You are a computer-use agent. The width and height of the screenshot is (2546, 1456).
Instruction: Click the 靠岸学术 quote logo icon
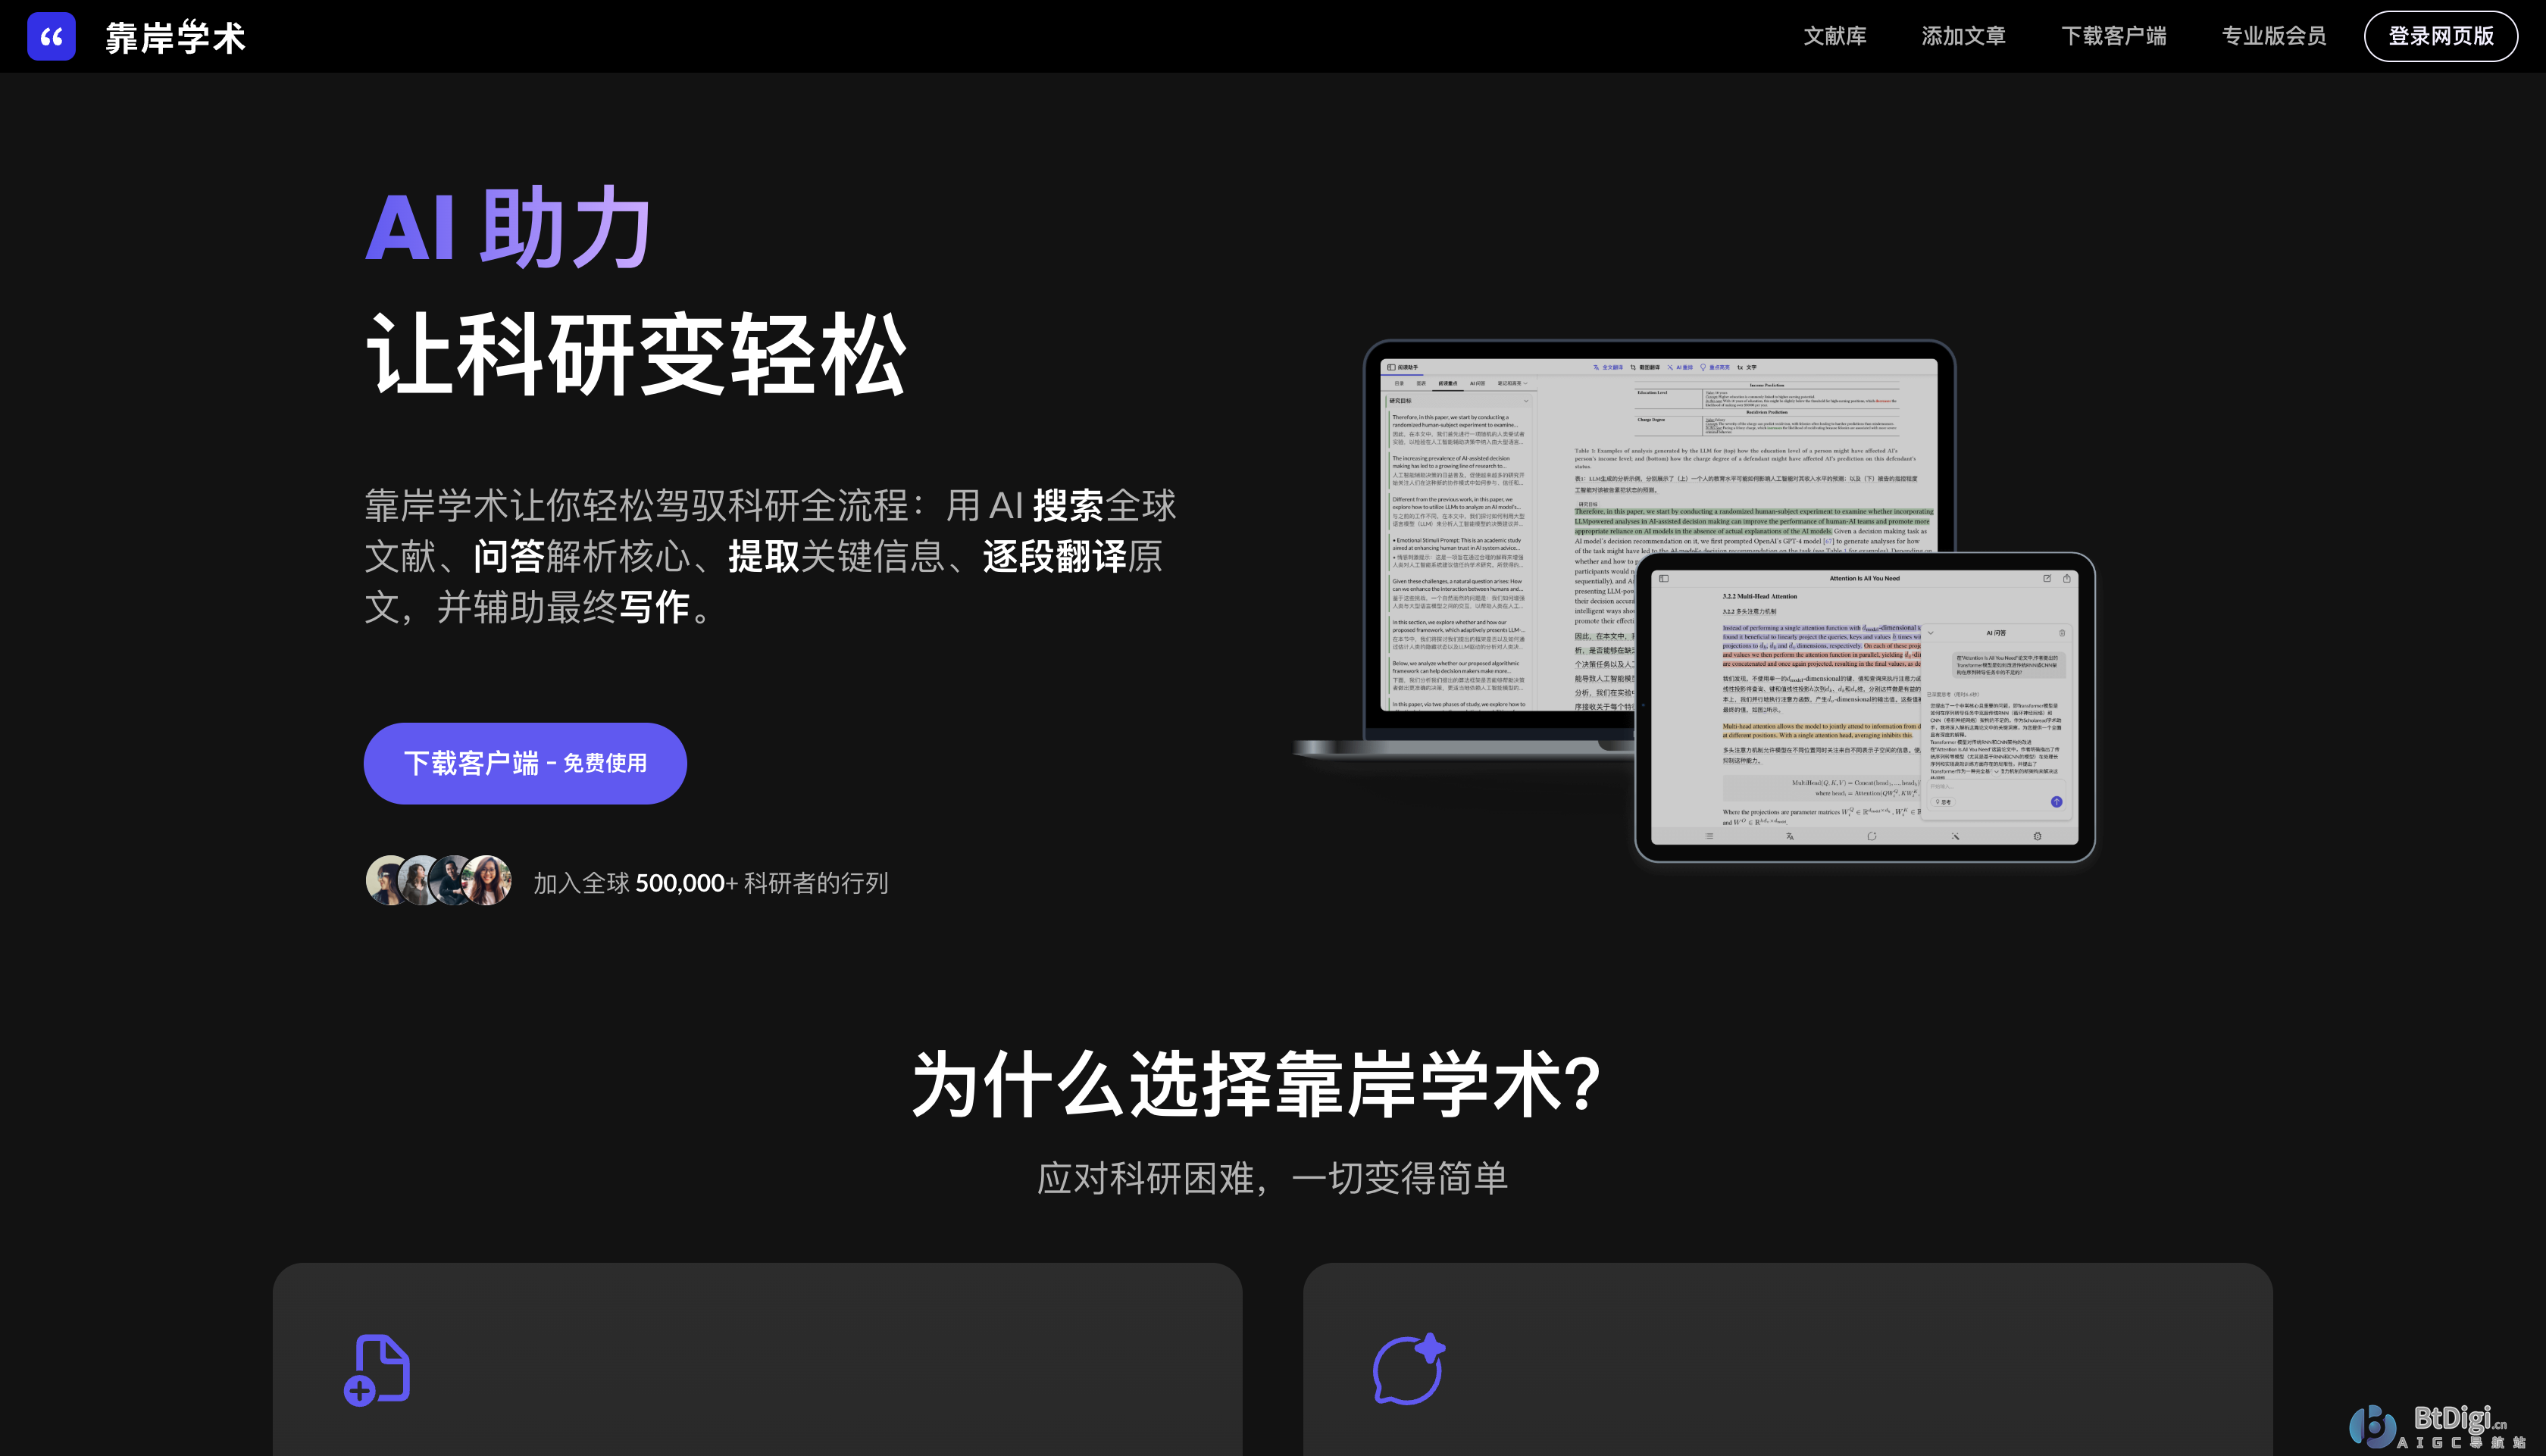(x=51, y=36)
